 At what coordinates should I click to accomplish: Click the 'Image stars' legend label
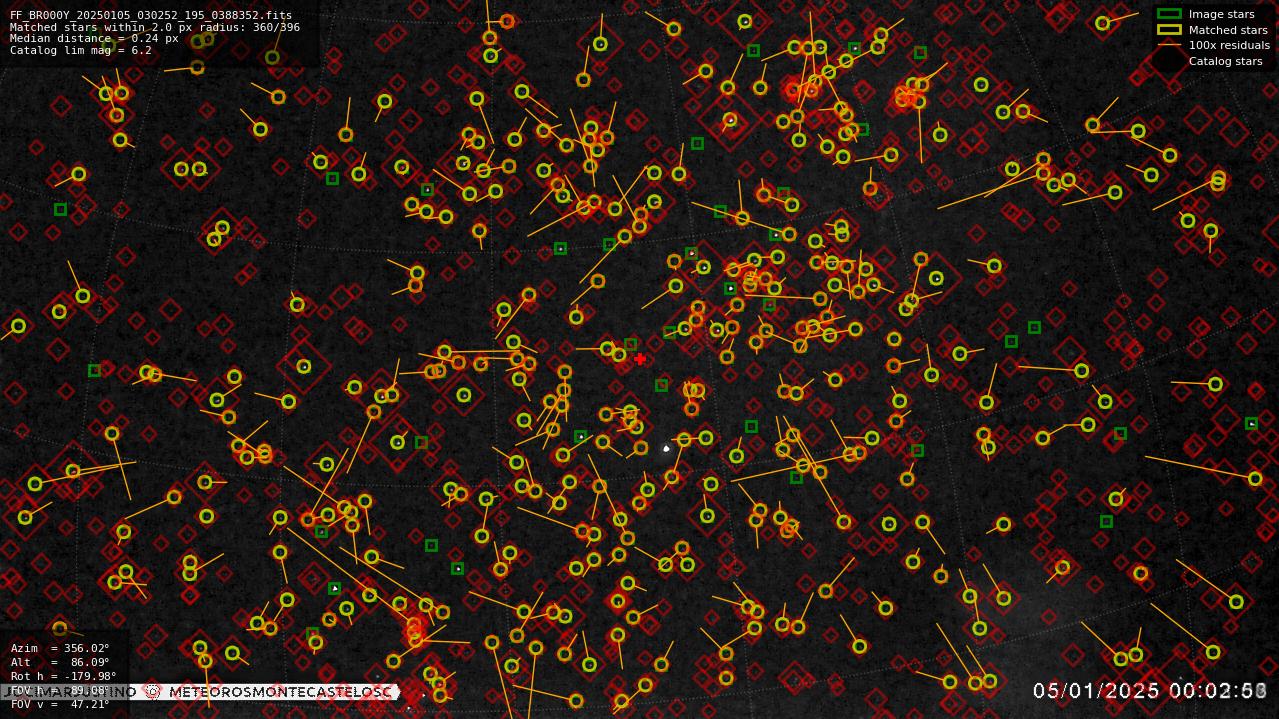[x=1221, y=14]
